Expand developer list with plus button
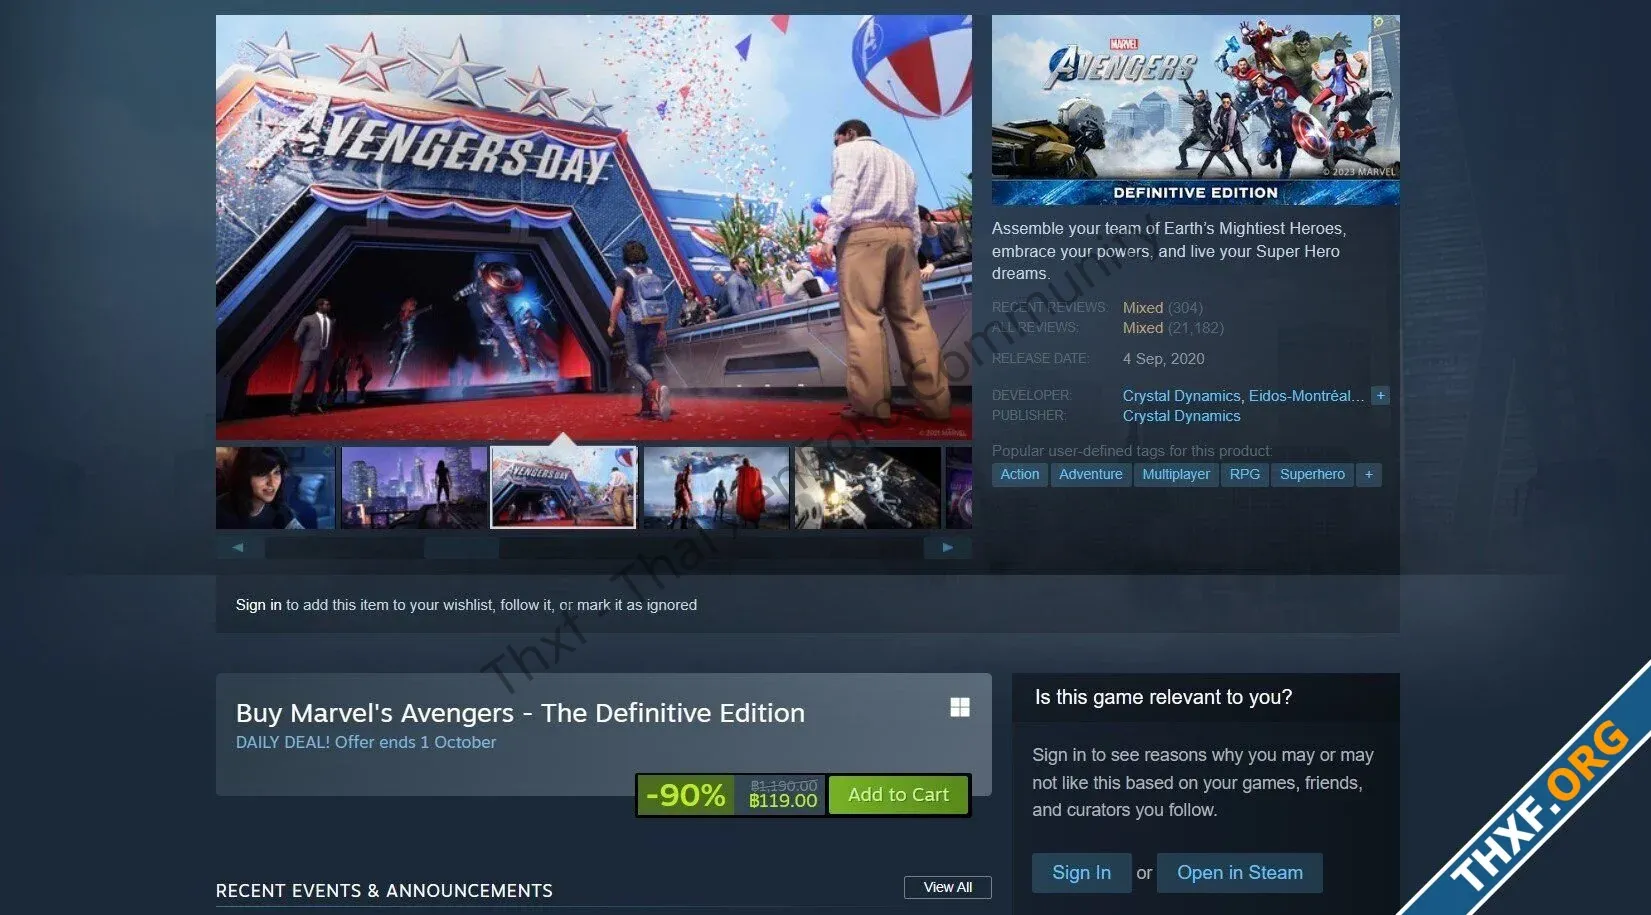Screen dimensions: 1651x915 [1381, 396]
